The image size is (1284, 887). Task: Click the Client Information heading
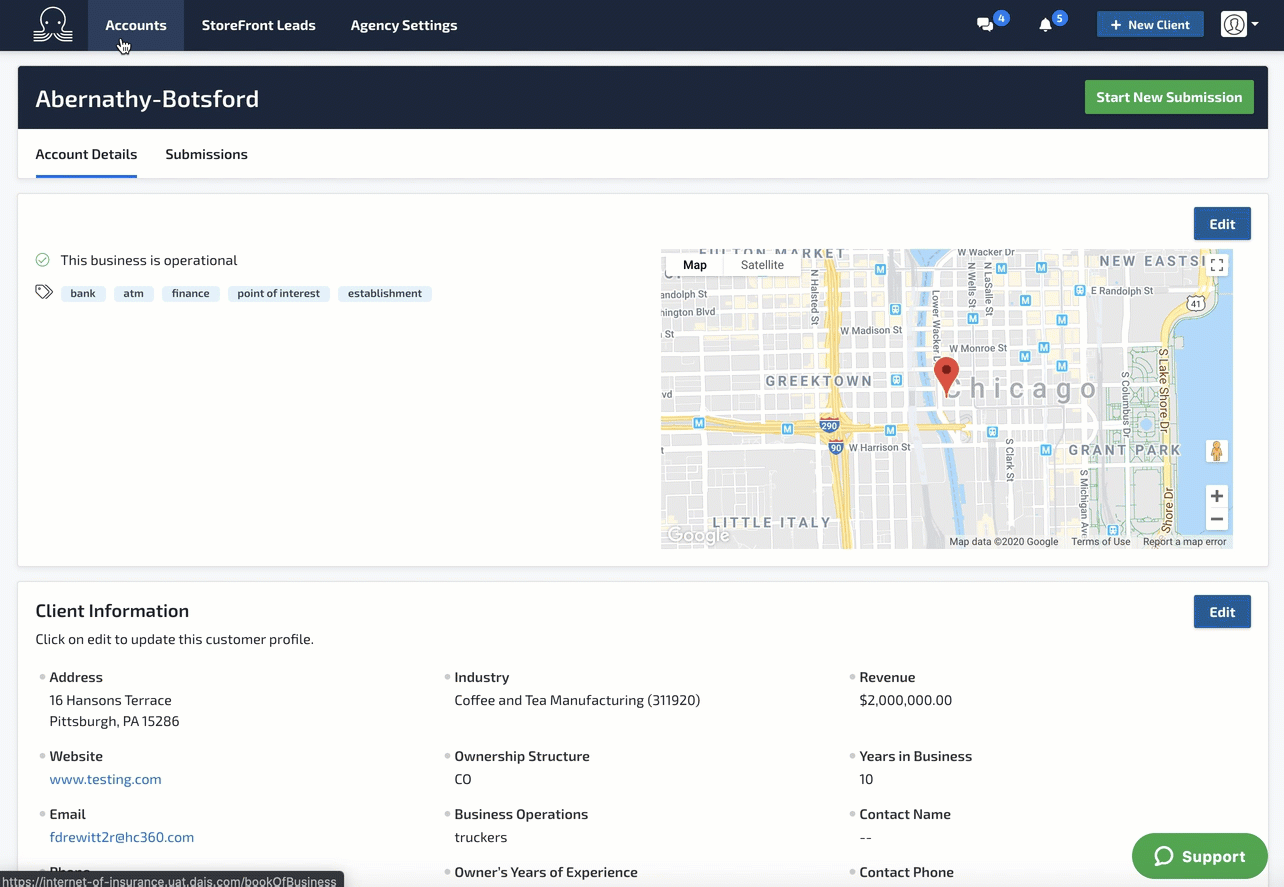point(112,611)
